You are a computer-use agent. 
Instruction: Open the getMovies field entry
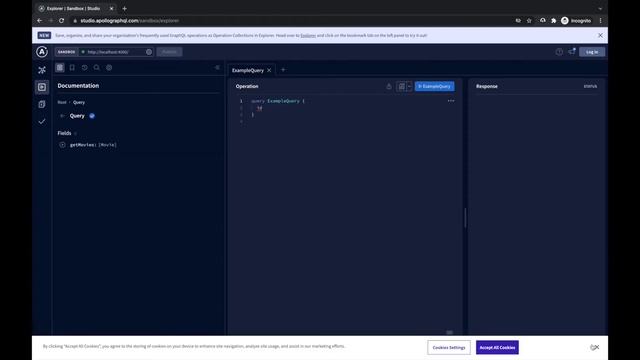(93, 145)
